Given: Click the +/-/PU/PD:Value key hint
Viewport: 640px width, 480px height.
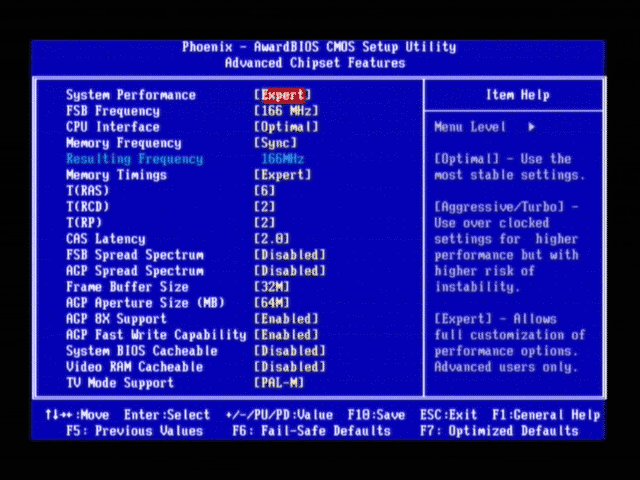Looking at the screenshot, I should click(x=279, y=415).
